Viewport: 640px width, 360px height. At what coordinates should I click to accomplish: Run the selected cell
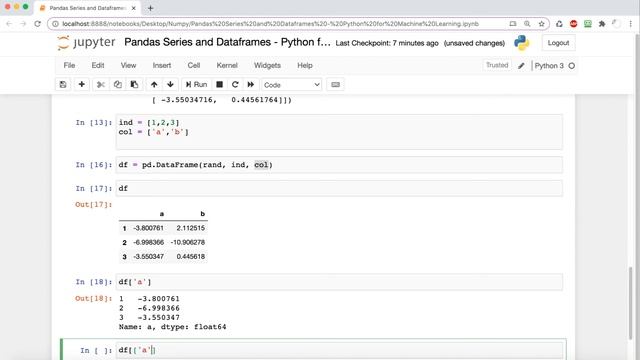pos(196,84)
